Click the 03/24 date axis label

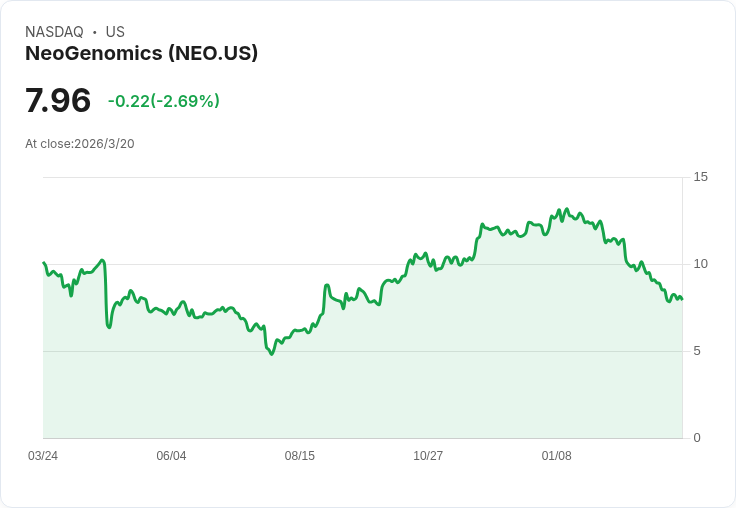click(43, 456)
